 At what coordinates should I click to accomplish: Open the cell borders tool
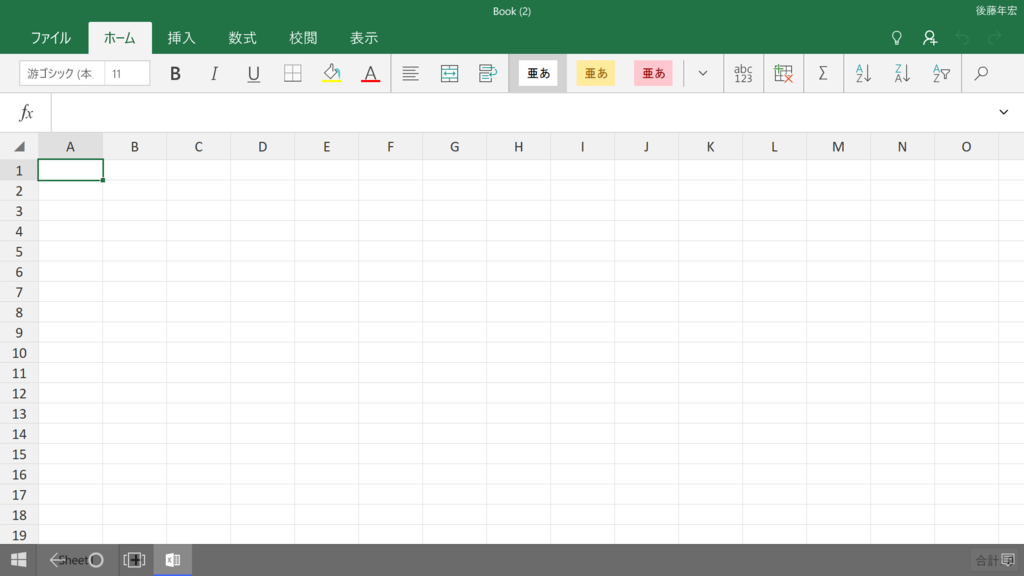coord(293,73)
